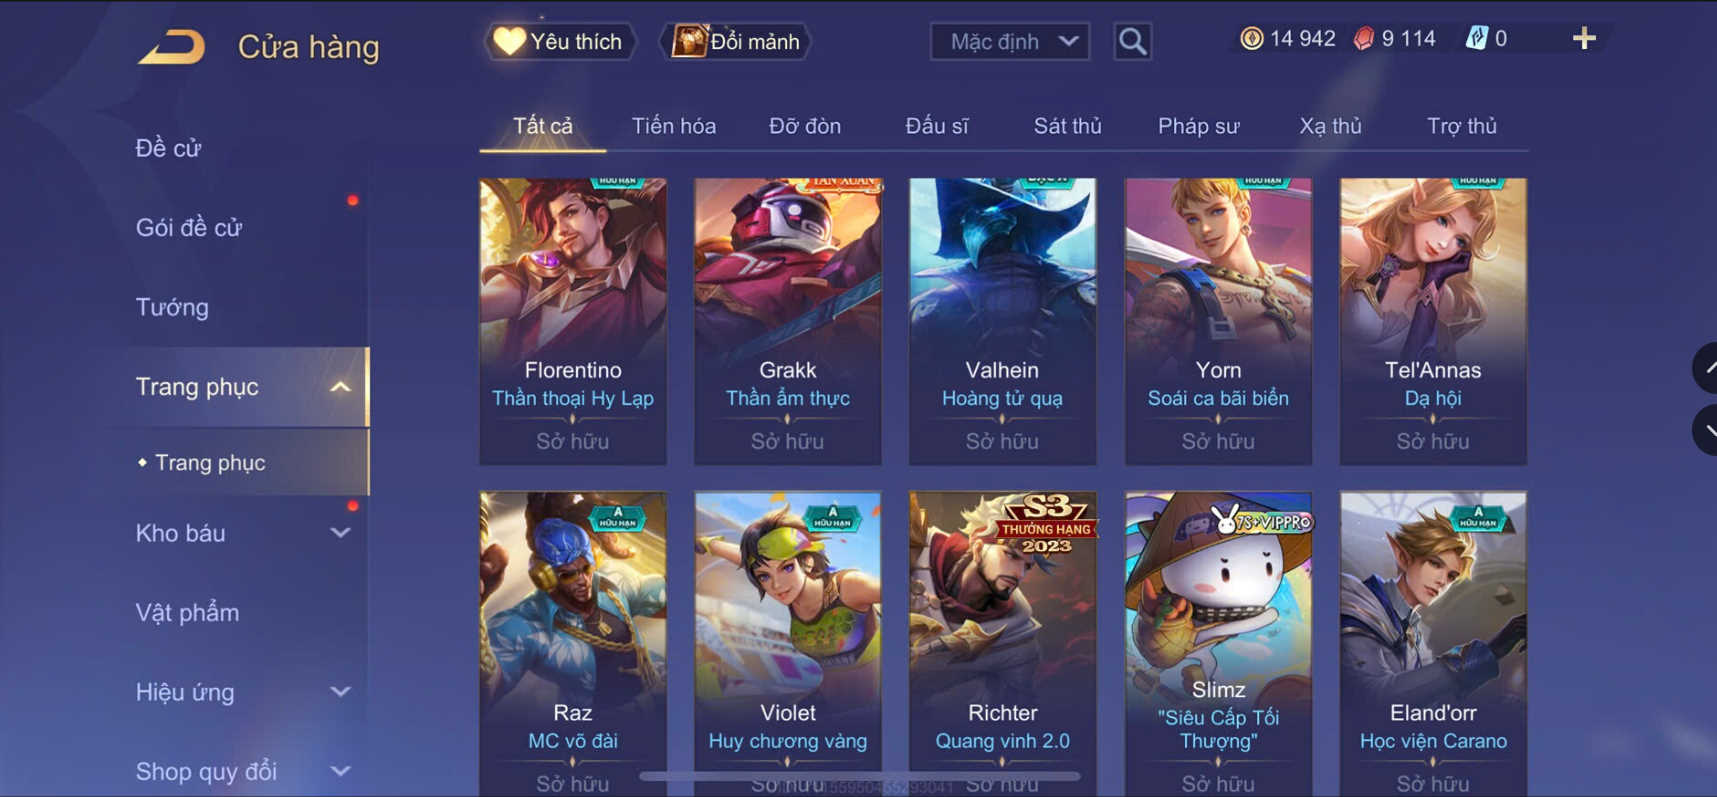Select the Tiến hóa tab

pyautogui.click(x=673, y=126)
